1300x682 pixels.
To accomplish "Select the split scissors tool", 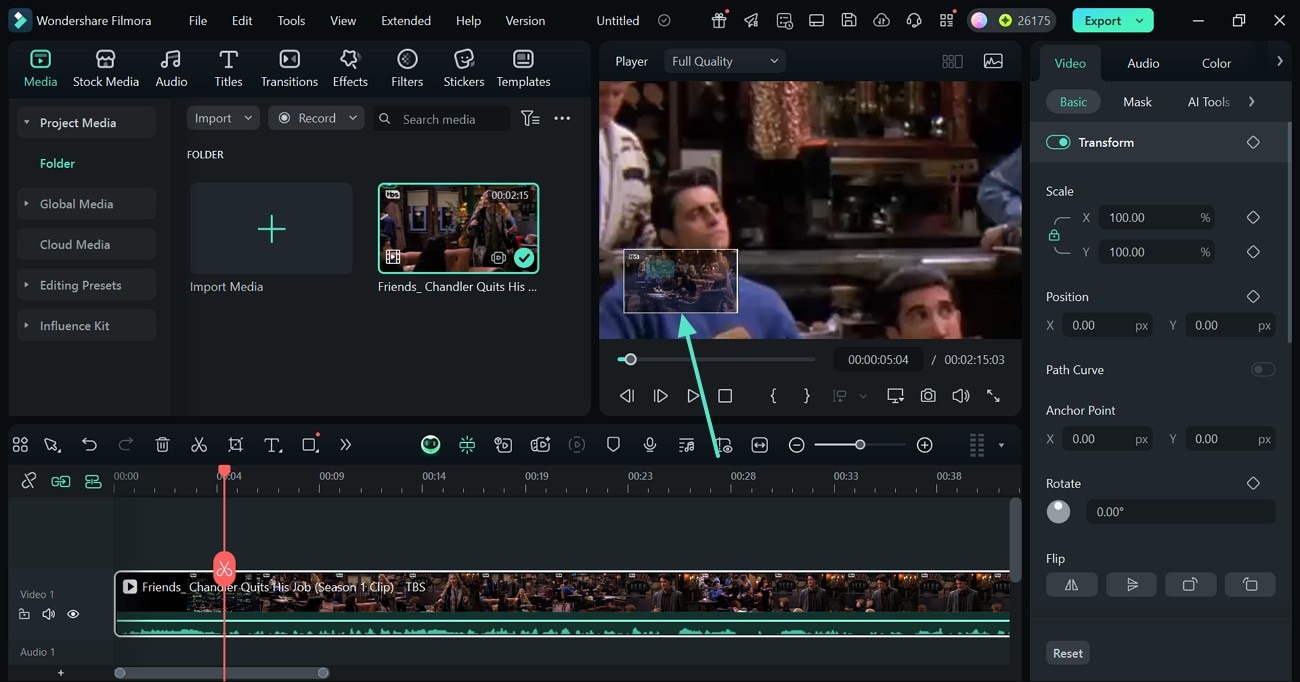I will pyautogui.click(x=199, y=444).
